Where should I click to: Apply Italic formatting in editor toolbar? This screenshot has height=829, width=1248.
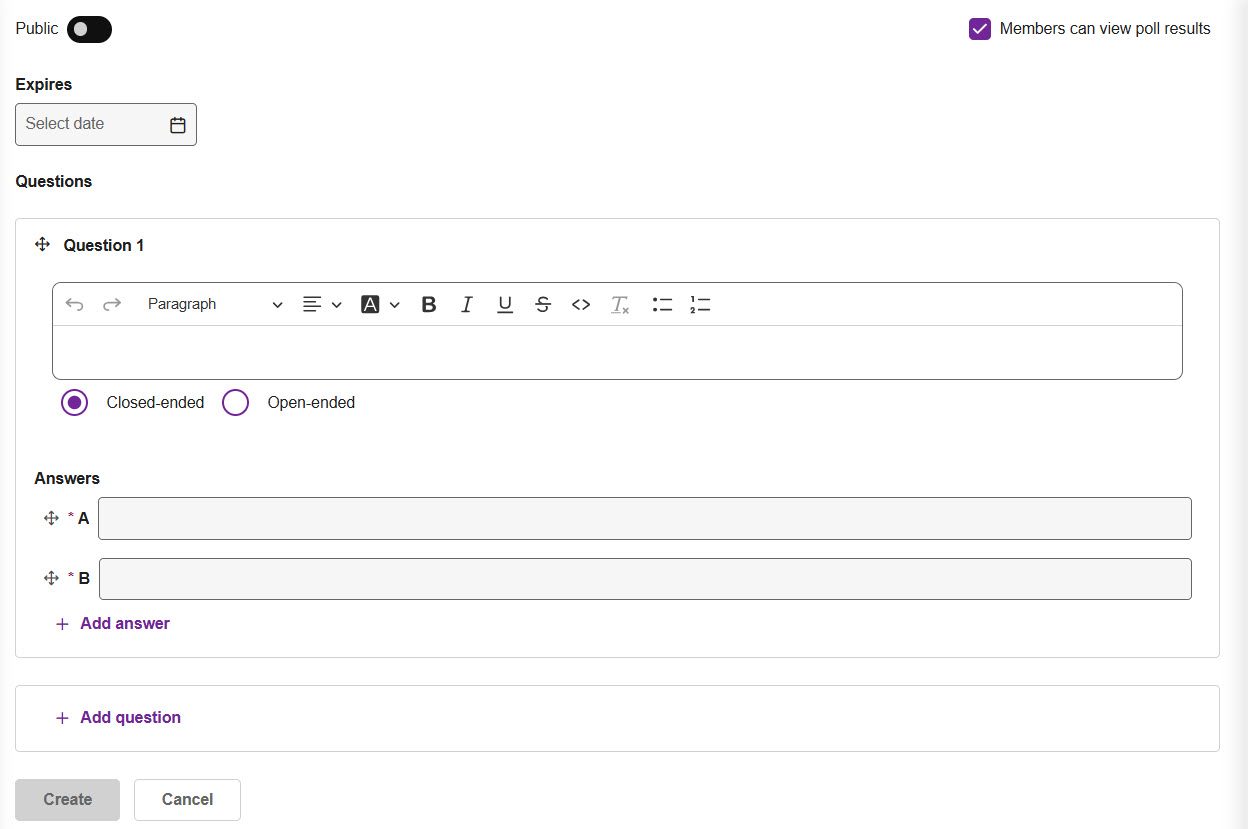[x=466, y=305]
